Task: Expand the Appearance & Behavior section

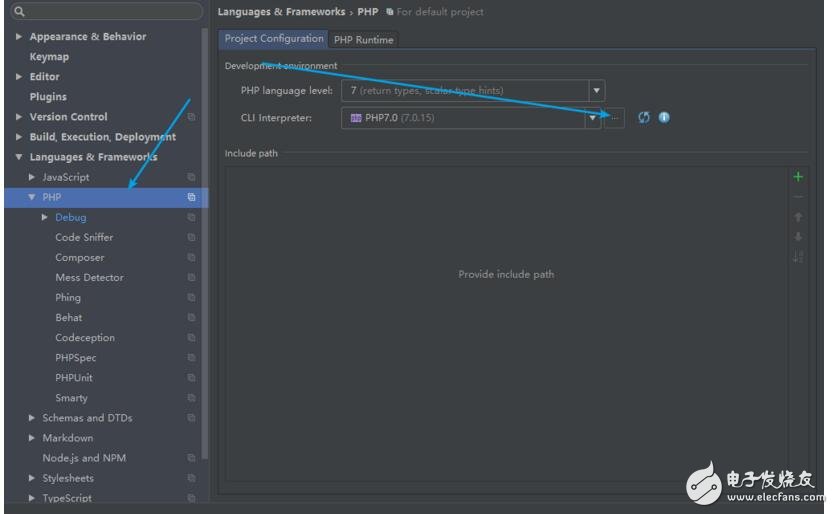Action: pos(19,37)
